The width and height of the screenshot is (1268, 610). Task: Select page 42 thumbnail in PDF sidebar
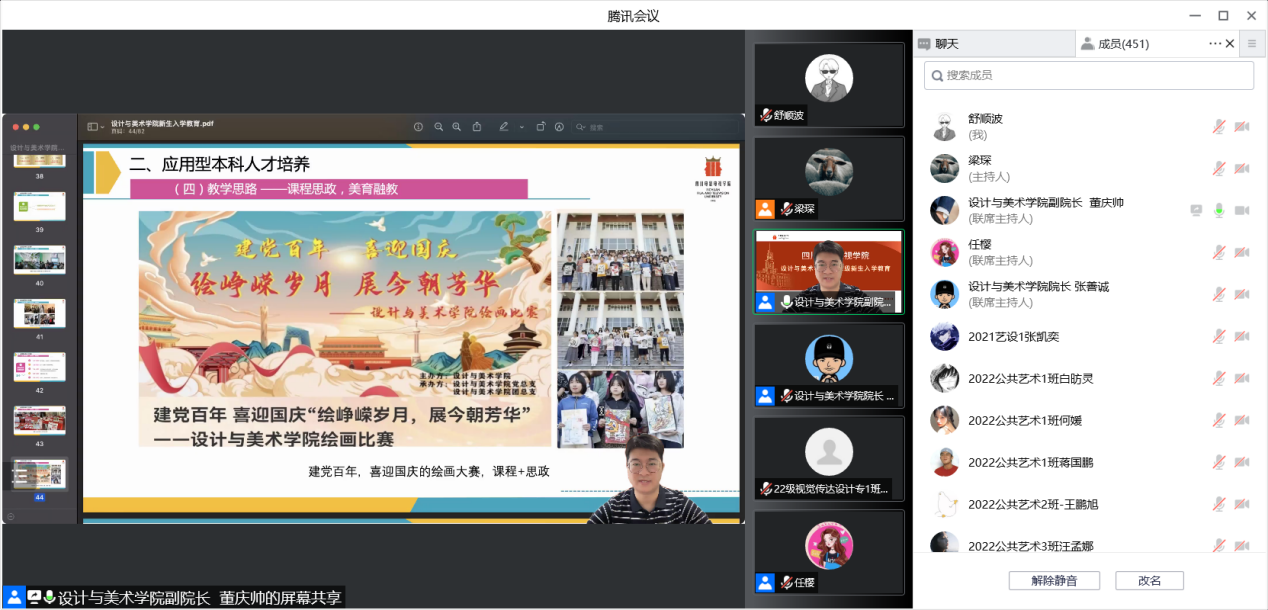click(40, 367)
